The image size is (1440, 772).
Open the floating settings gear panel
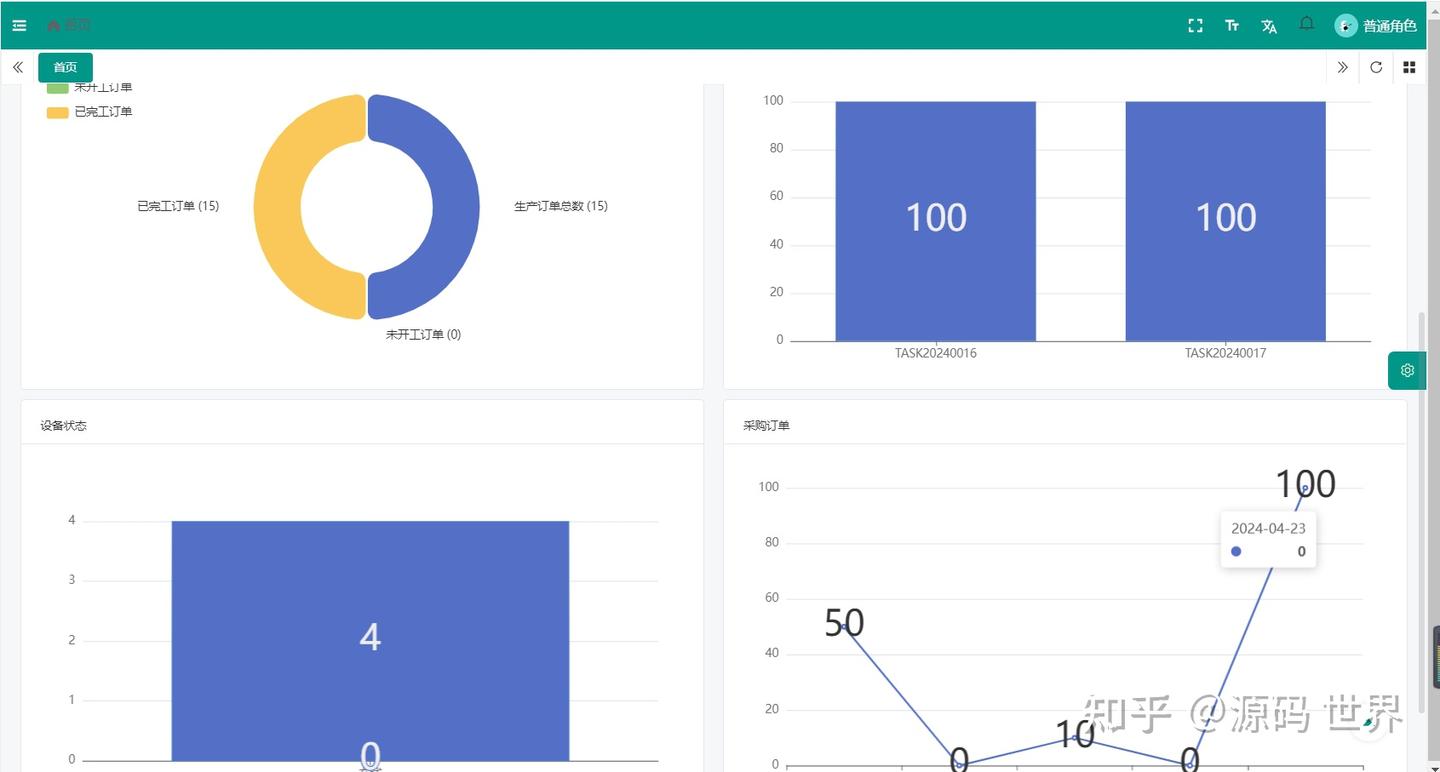coord(1406,370)
